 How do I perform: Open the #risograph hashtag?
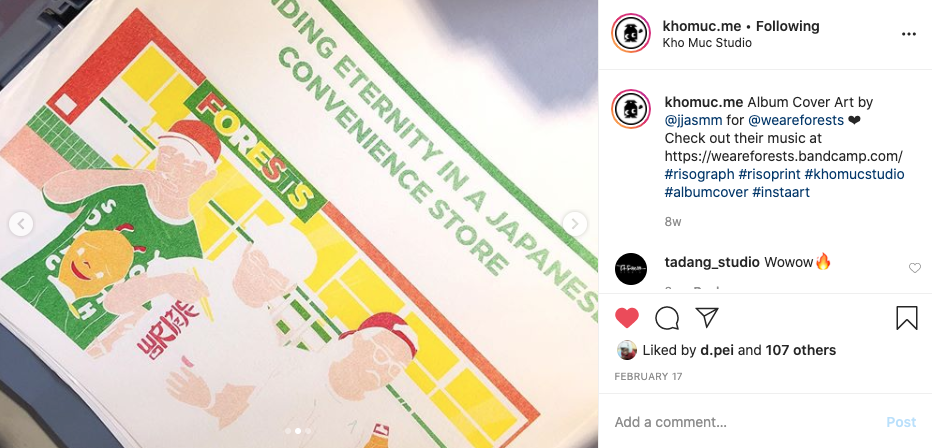tap(699, 174)
